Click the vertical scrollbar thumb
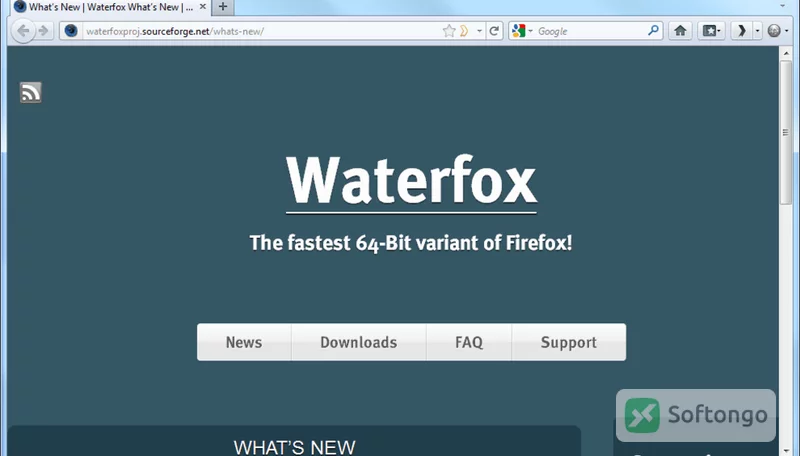 pos(786,133)
